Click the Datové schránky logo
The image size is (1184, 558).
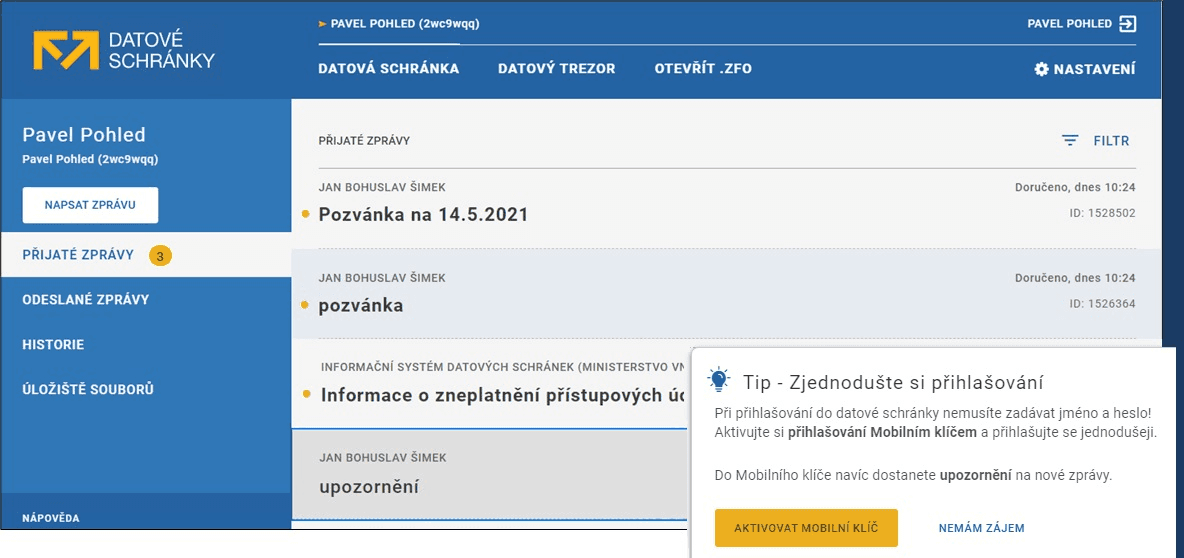pos(124,50)
